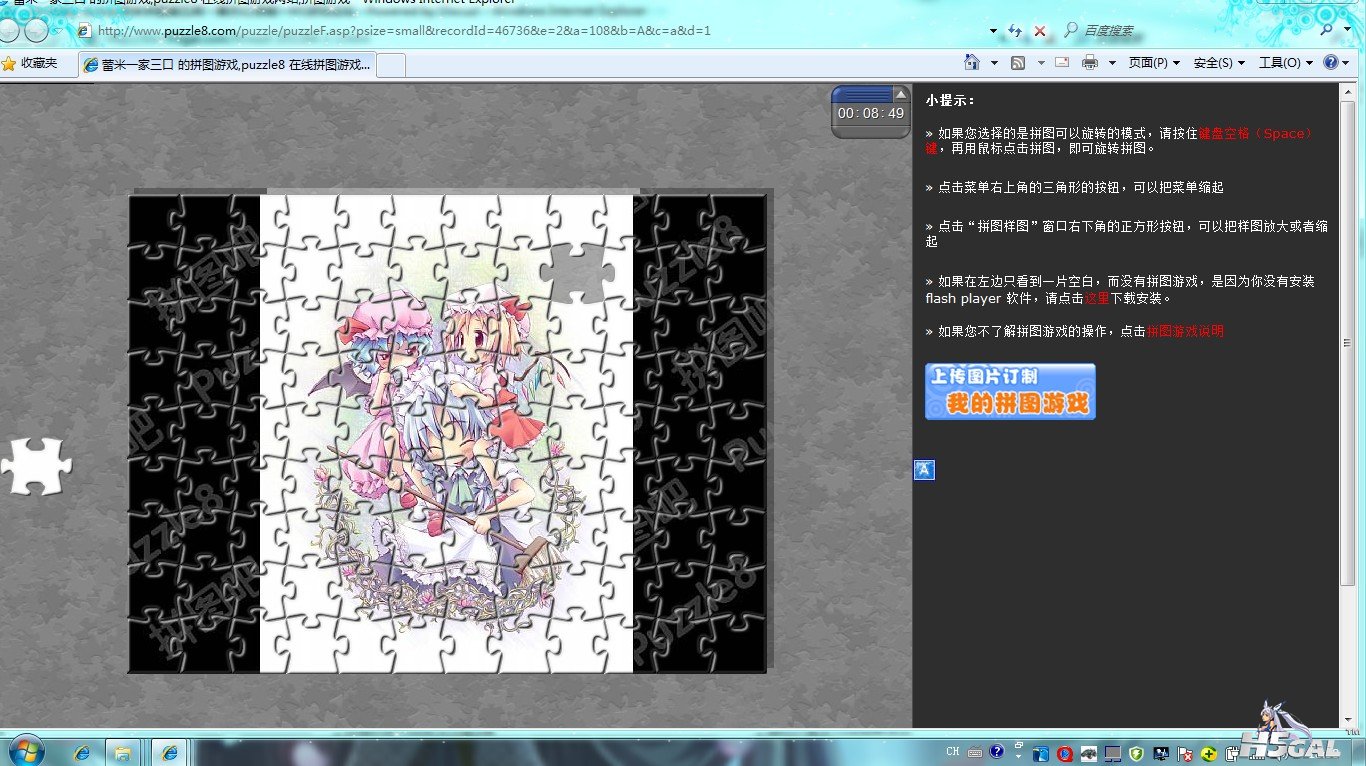Click the RSS feeds icon
The image size is (1366, 766).
tap(1018, 62)
